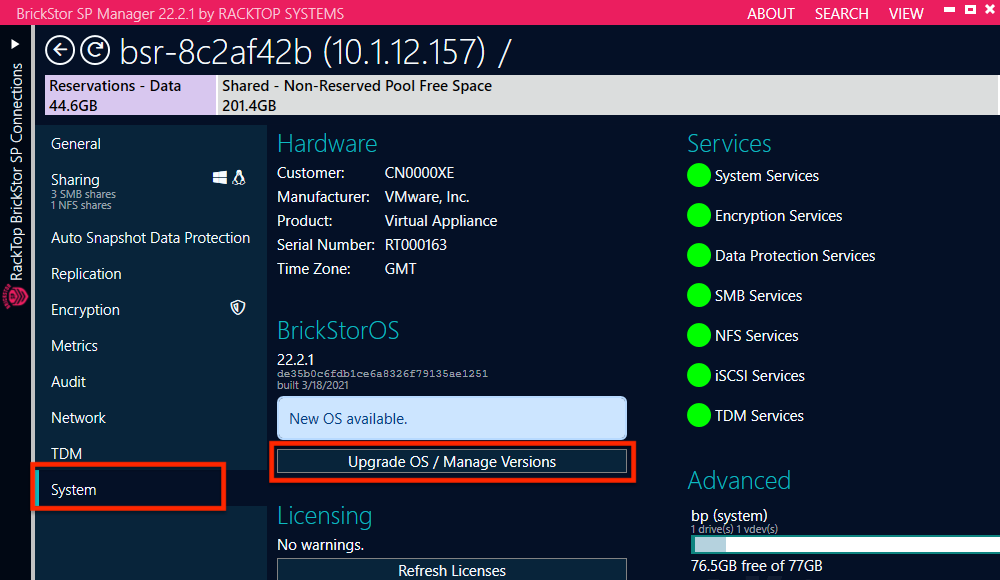Click the Refresh Licenses button
Viewport: 1000px width, 580px height.
[451, 570]
